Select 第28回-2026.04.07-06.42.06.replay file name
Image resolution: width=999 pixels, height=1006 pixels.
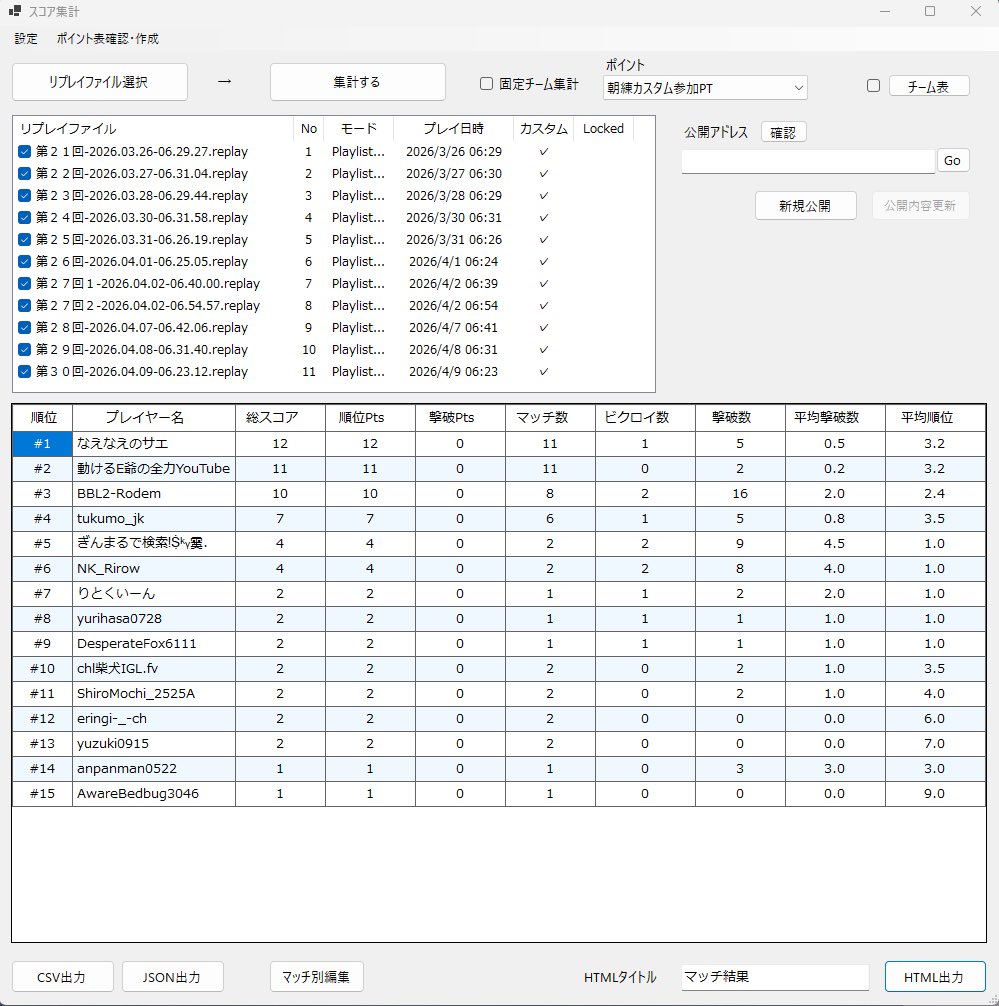click(x=142, y=328)
